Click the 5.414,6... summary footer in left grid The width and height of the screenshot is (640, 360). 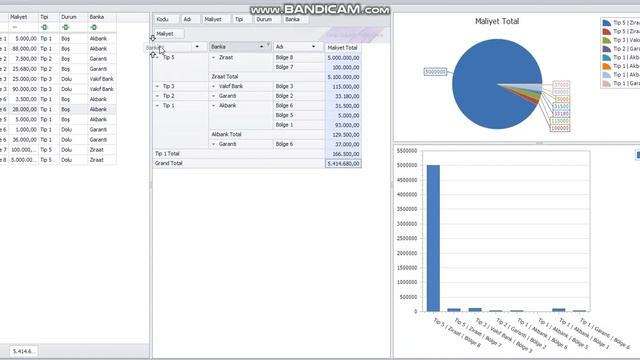24,351
